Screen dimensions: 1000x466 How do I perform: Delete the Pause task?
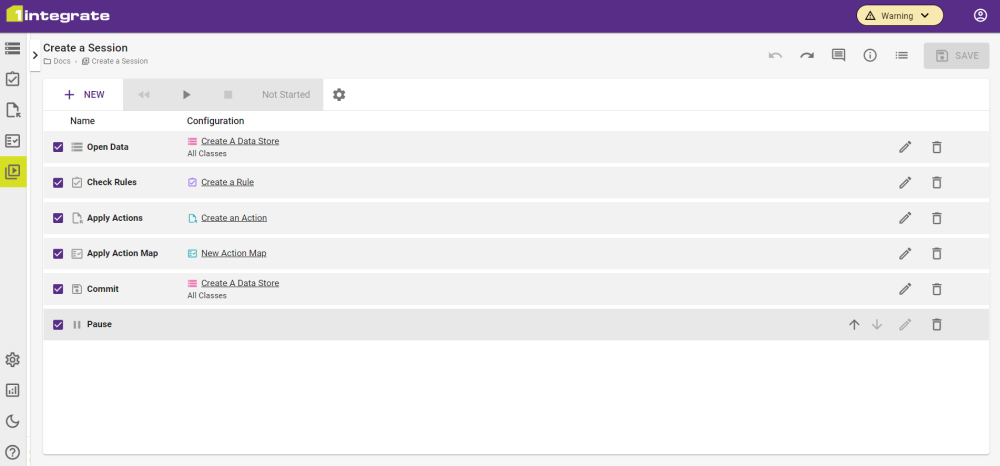pos(937,325)
